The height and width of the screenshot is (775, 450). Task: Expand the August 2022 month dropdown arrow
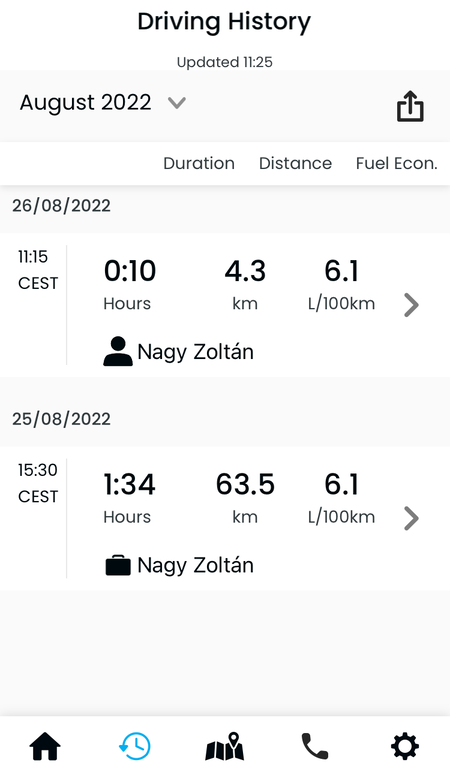(x=177, y=103)
